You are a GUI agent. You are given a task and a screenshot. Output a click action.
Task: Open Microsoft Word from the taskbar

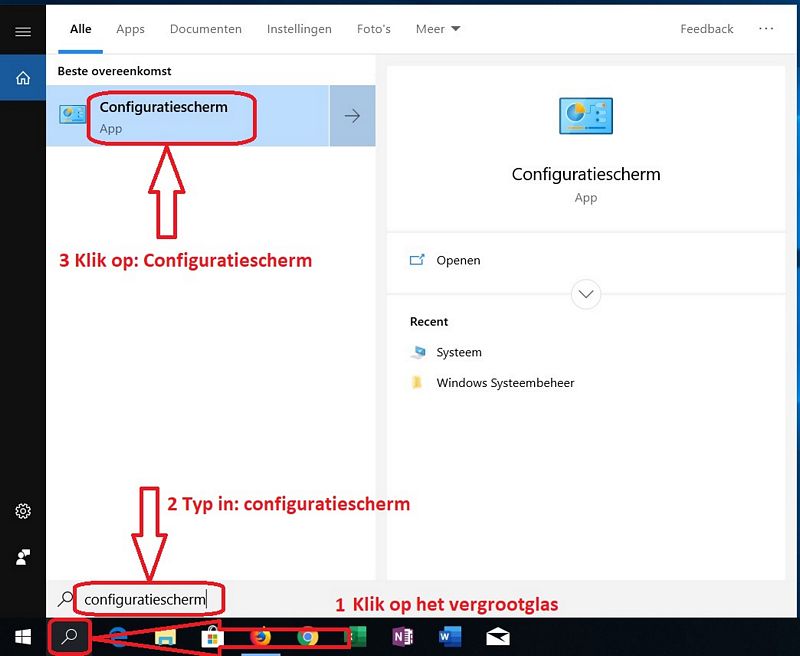448,636
